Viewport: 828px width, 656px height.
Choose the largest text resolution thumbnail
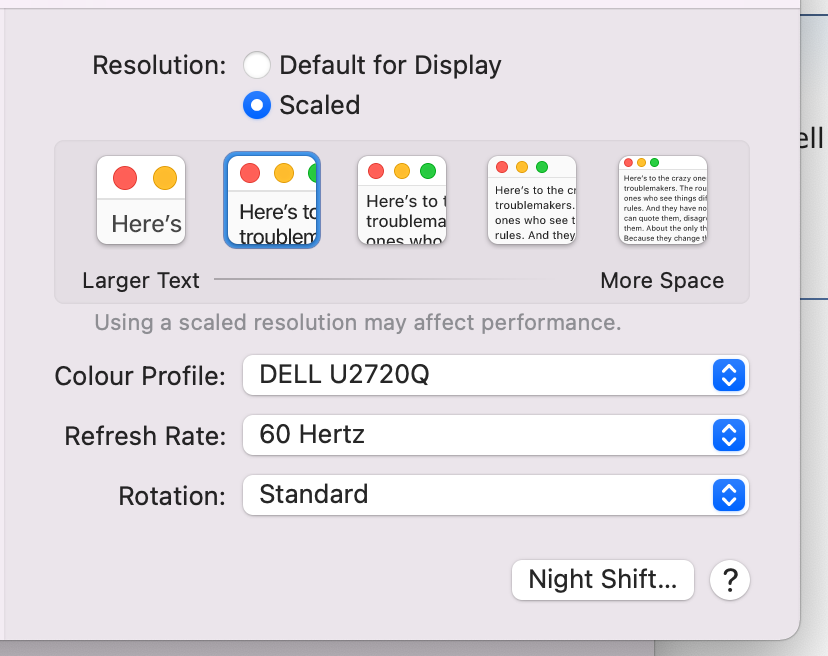click(x=141, y=200)
